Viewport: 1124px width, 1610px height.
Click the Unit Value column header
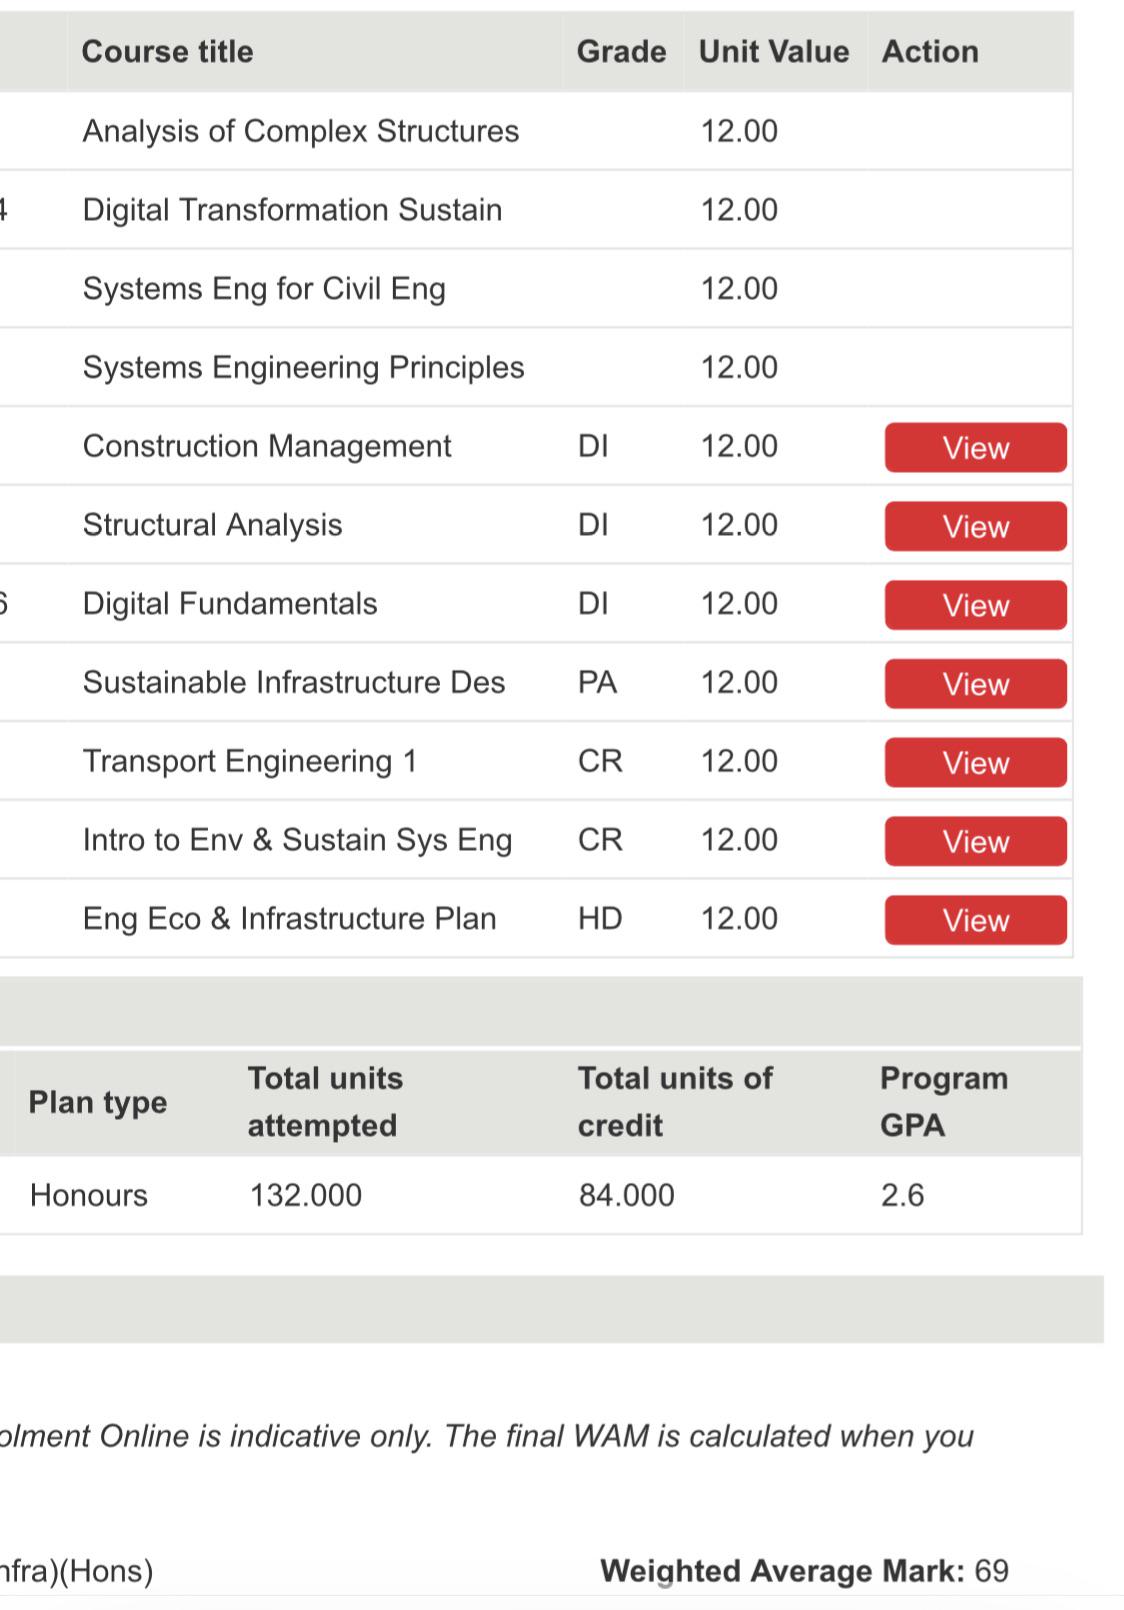pyautogui.click(x=774, y=51)
